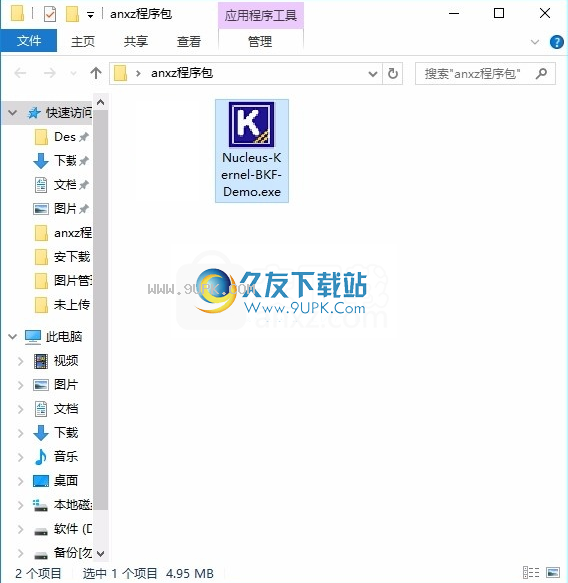Open the 本地磁 drive icon
Screen dimensions: 568x583
40,505
